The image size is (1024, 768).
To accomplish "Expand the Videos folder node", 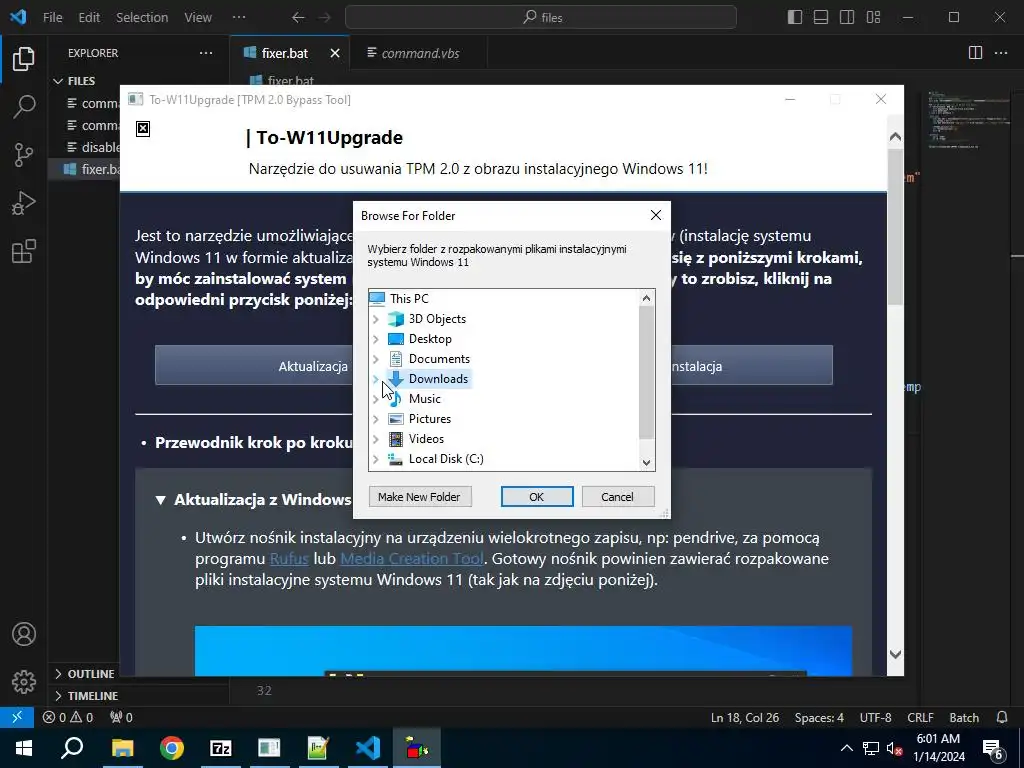I will coord(376,439).
